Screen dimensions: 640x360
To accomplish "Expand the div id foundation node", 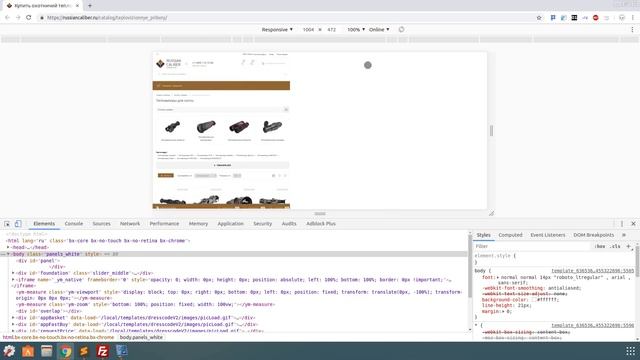I will click(13, 273).
